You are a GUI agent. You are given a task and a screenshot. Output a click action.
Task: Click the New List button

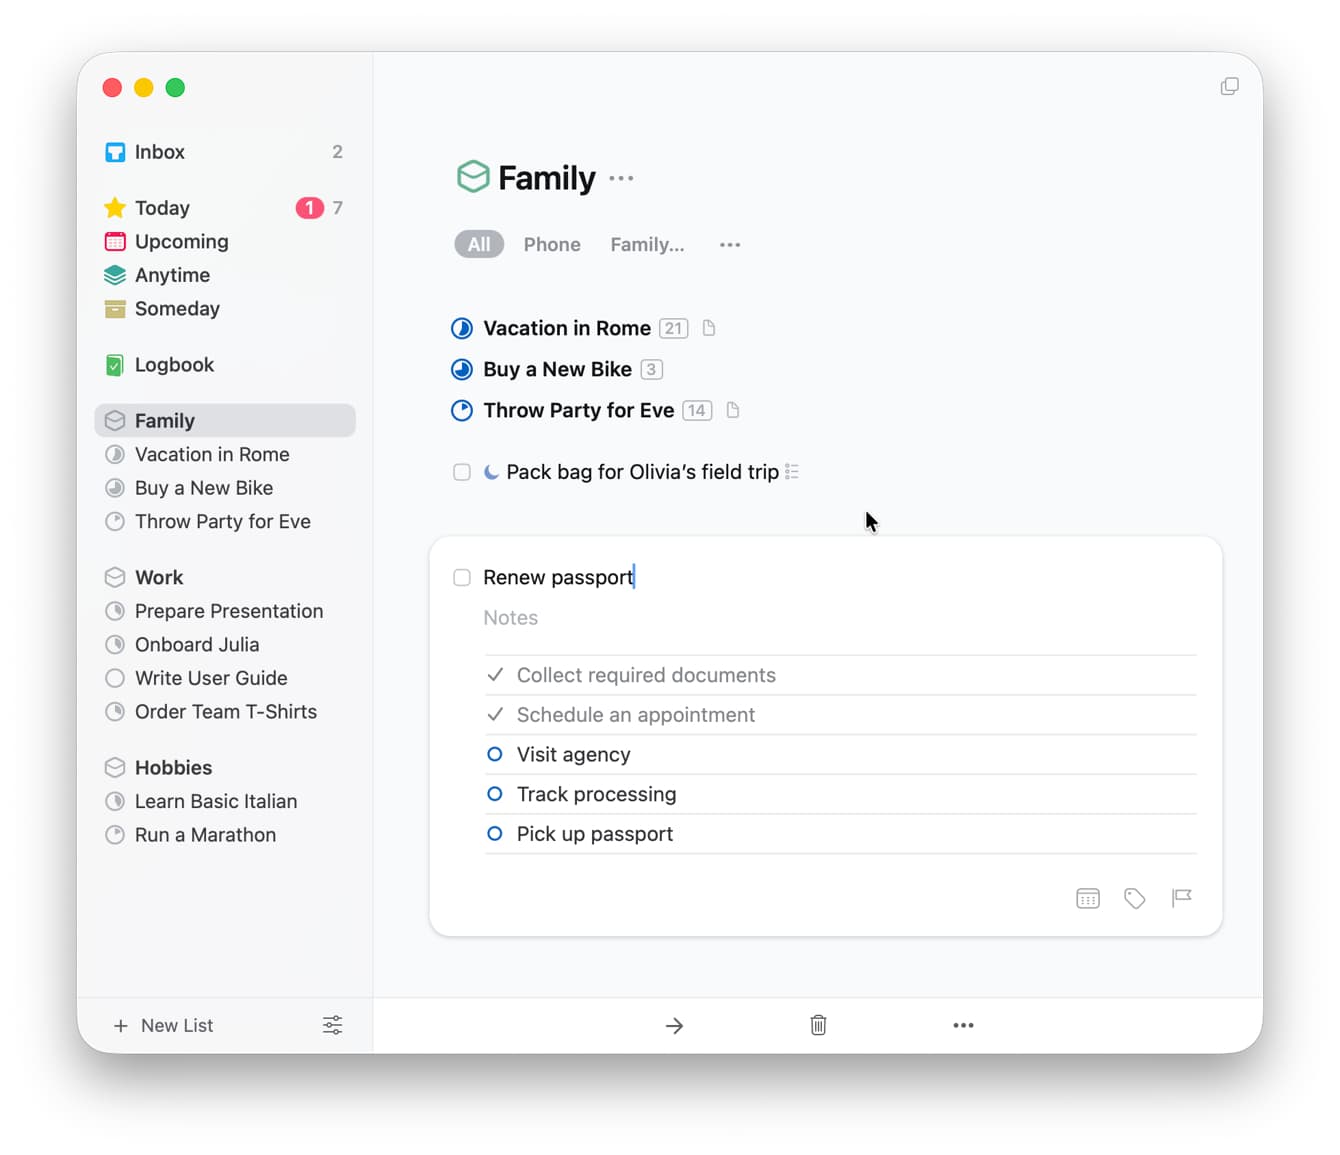[164, 1025]
